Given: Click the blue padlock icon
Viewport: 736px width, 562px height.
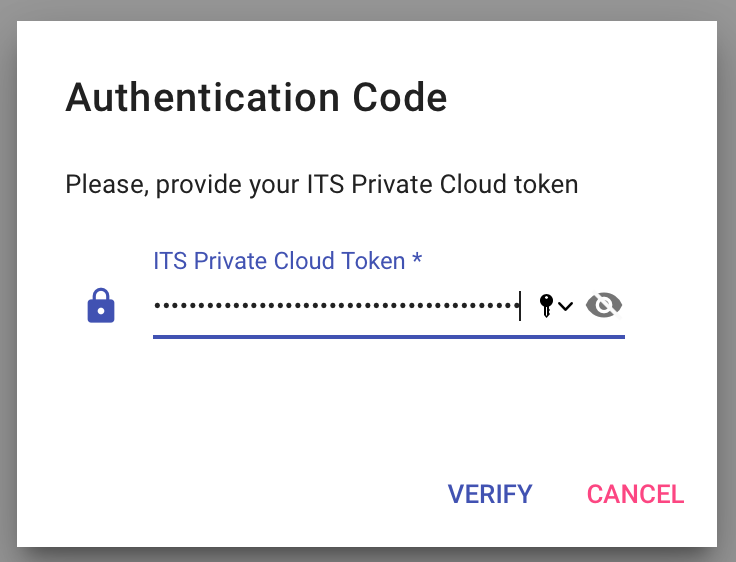Looking at the screenshot, I should [x=101, y=305].
